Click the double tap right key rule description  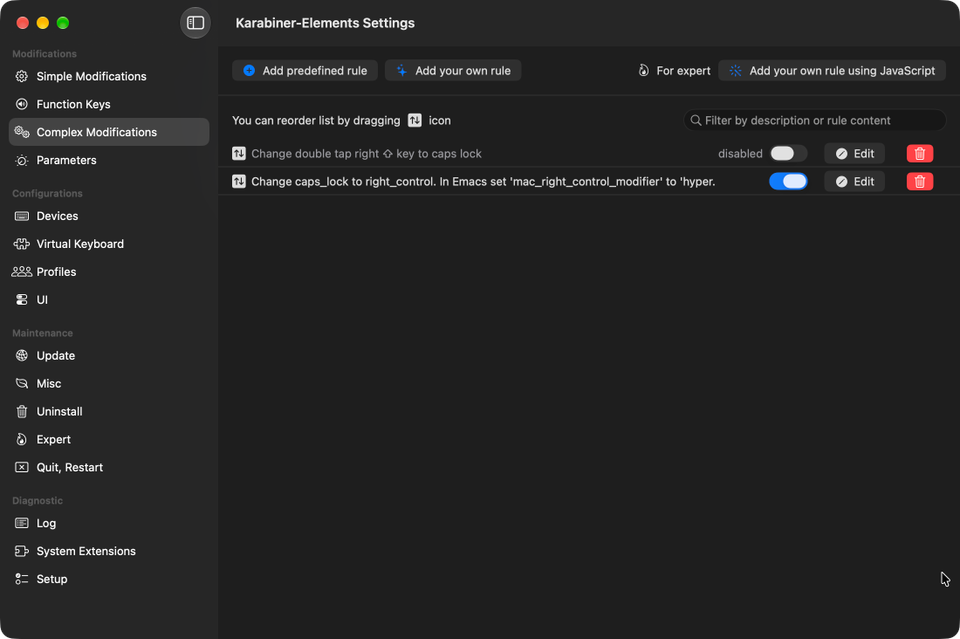[x=366, y=154]
